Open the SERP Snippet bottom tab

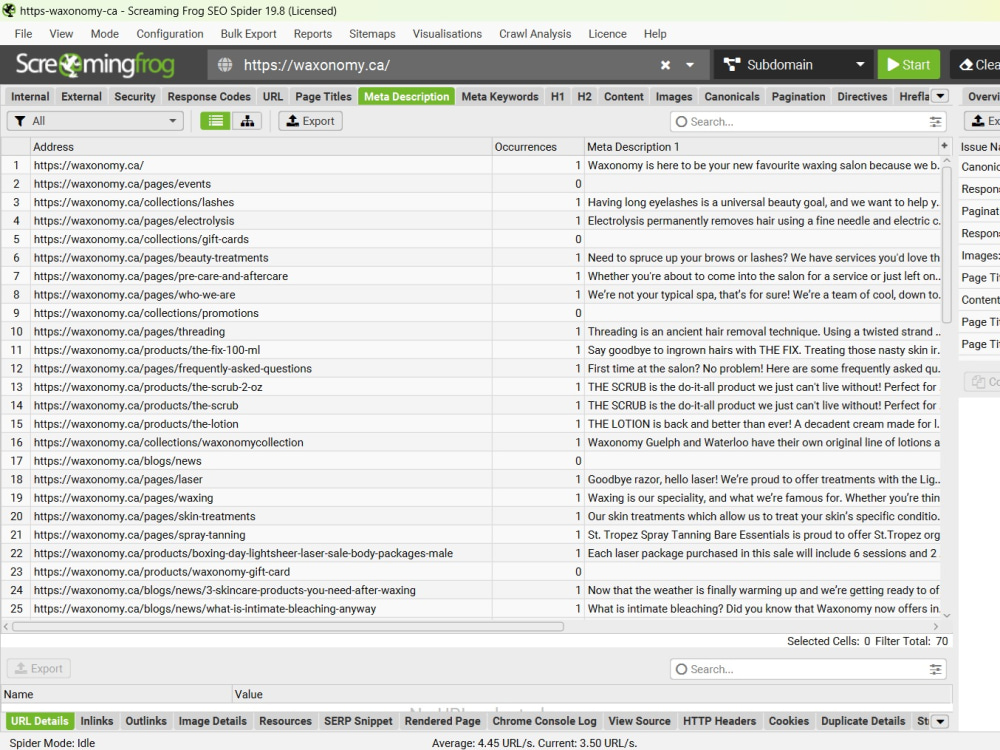(x=358, y=721)
